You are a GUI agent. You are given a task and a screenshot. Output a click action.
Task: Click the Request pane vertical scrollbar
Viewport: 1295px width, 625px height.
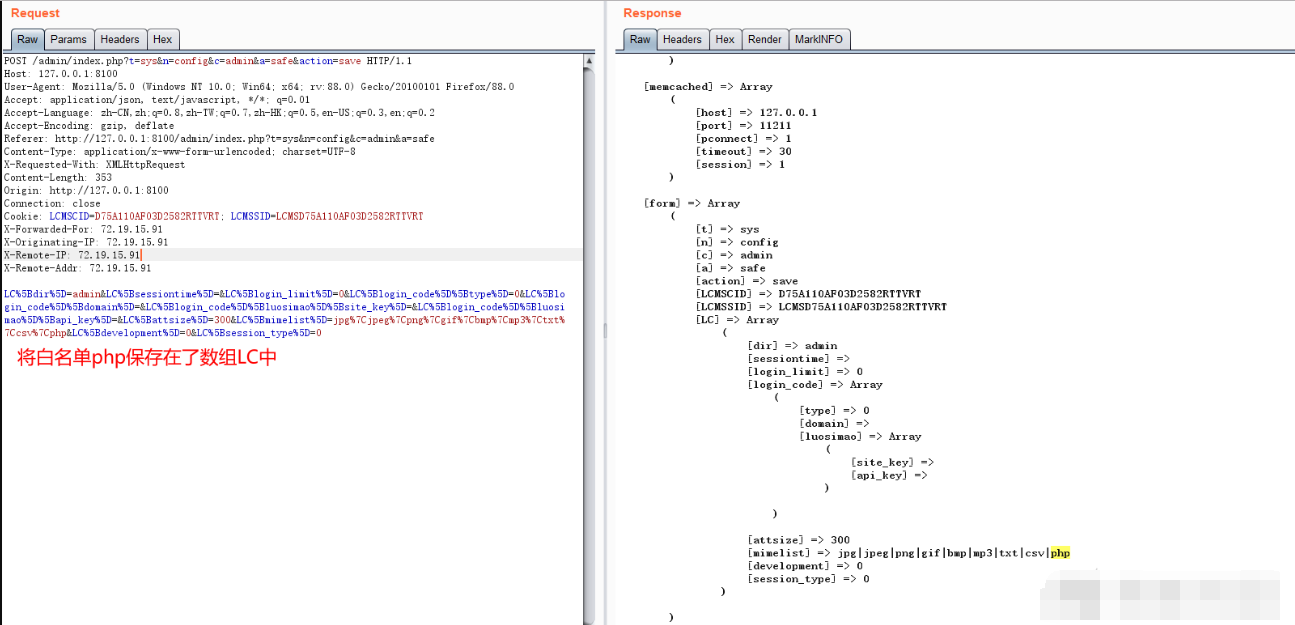(x=590, y=340)
